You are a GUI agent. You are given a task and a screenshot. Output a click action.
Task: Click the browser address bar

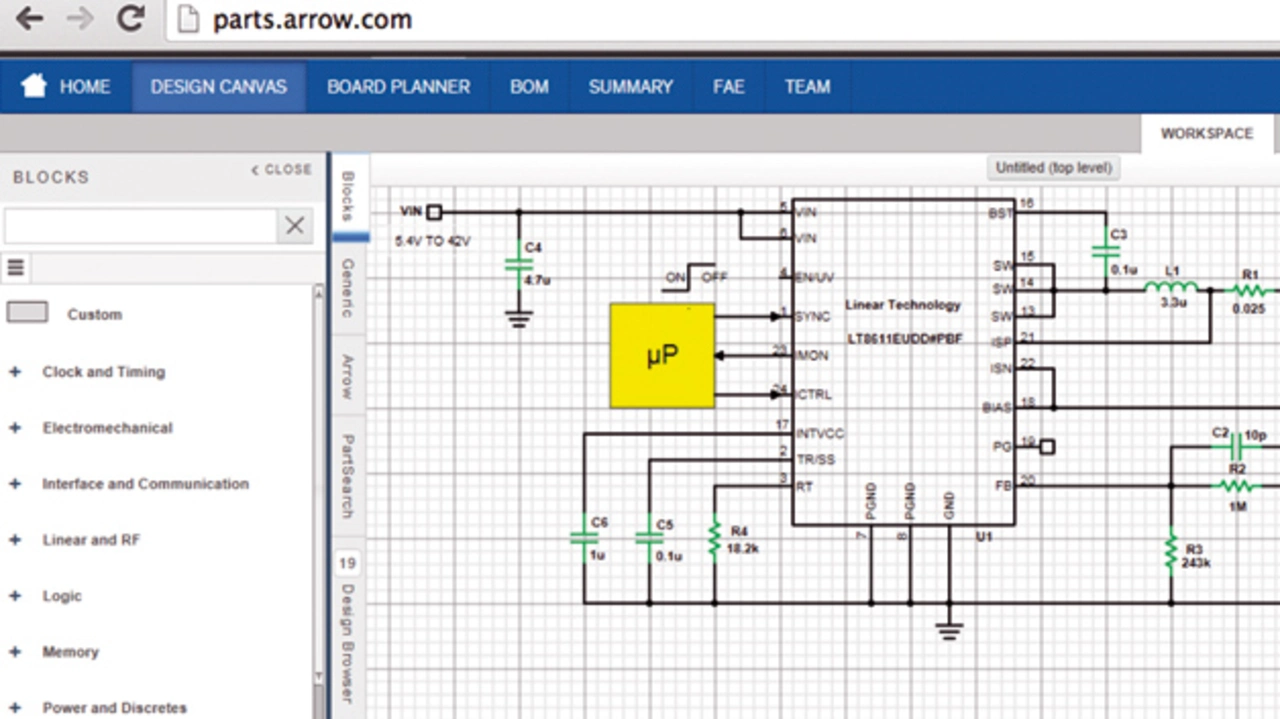(722, 20)
